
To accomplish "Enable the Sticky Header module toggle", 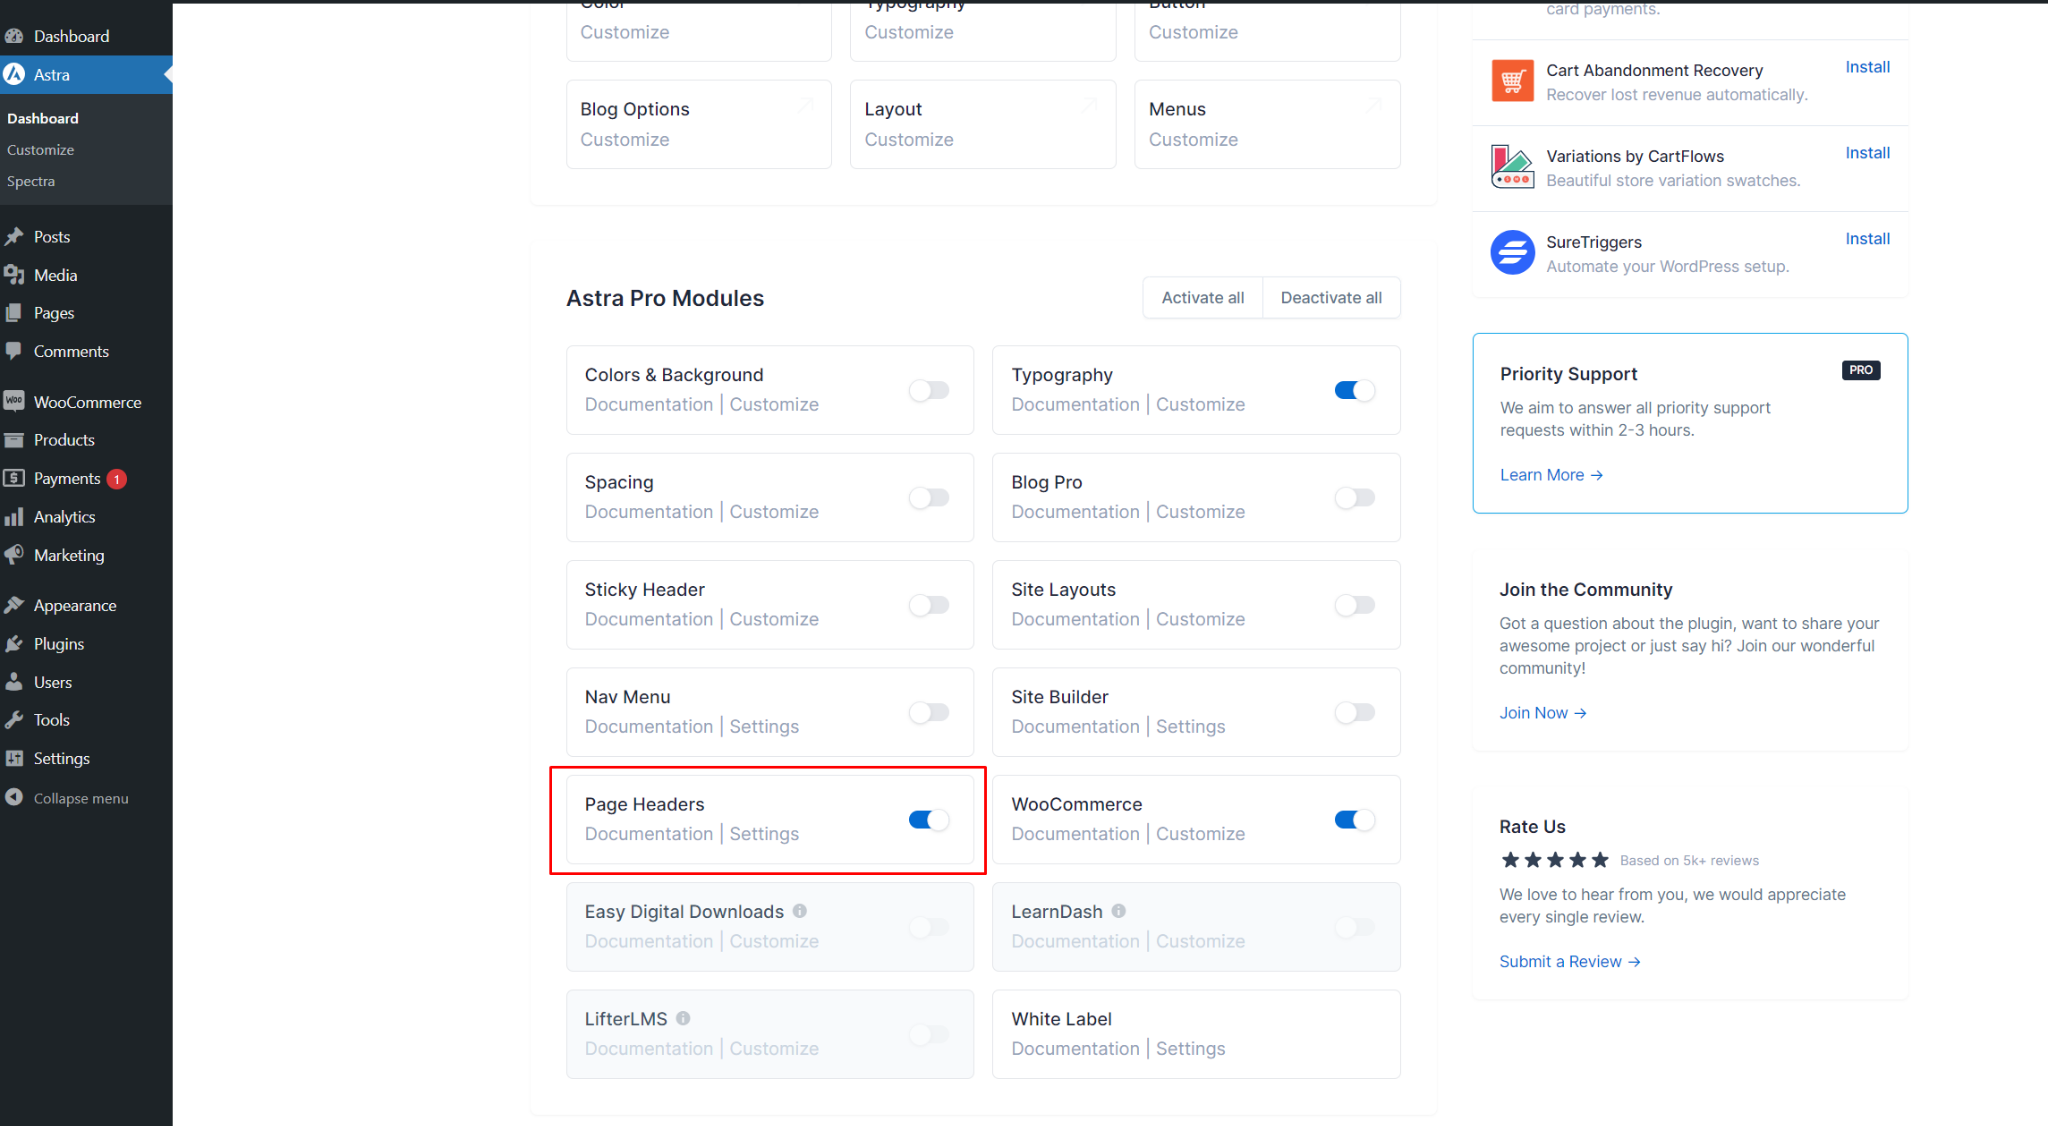I will point(929,605).
